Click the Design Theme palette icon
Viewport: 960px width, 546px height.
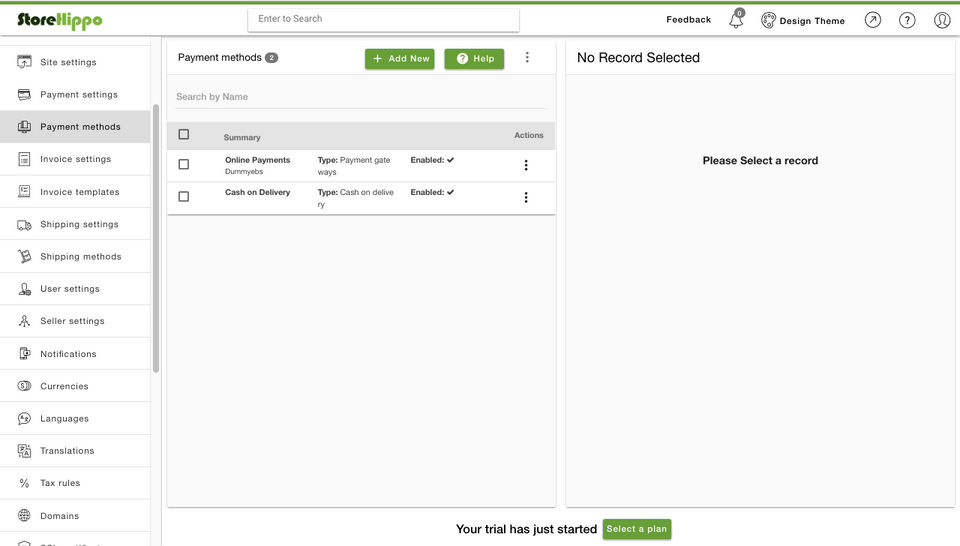tap(768, 20)
